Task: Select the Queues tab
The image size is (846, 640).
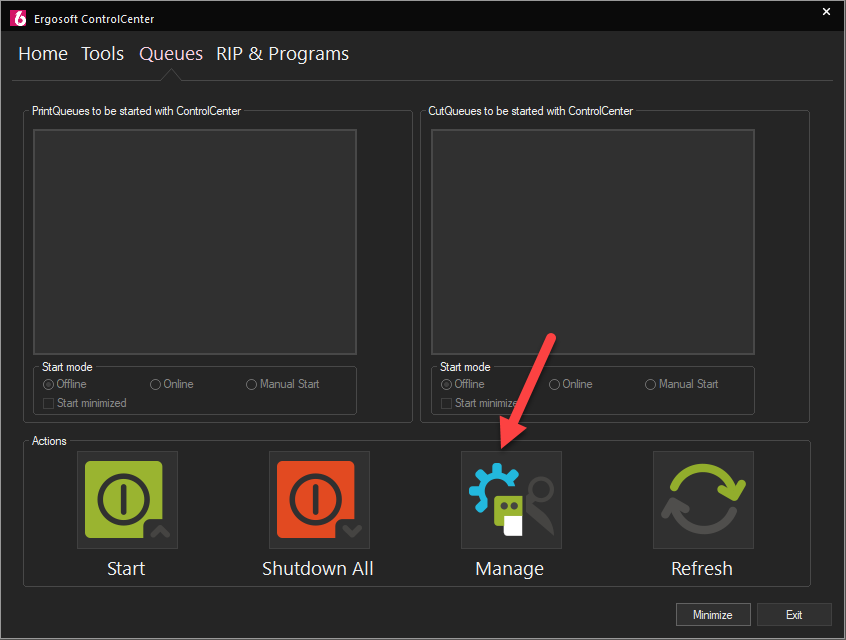Action: (x=171, y=54)
